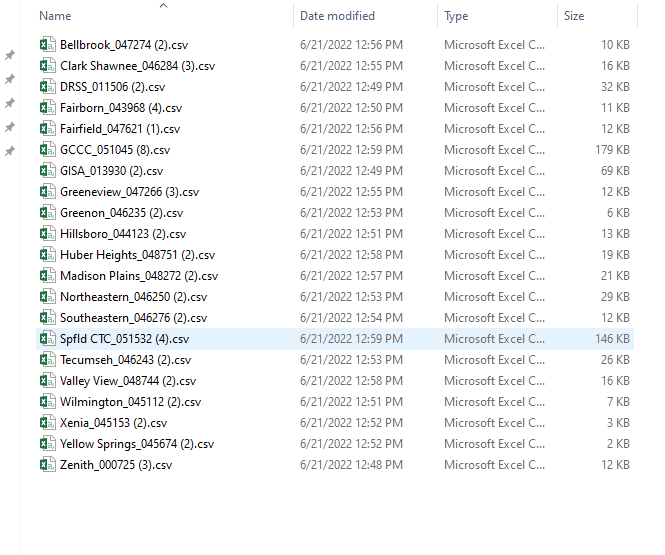
Task: Click the 7 KB size of Wilmington file
Action: pos(618,402)
